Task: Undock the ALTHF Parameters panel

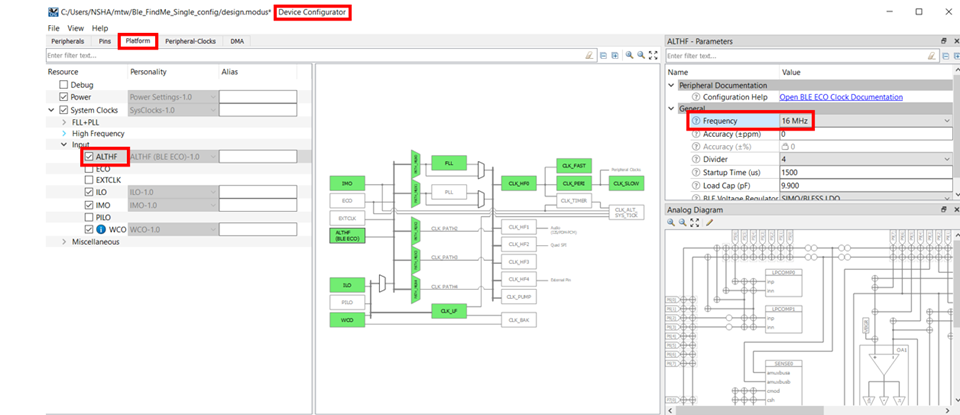Action: (943, 41)
